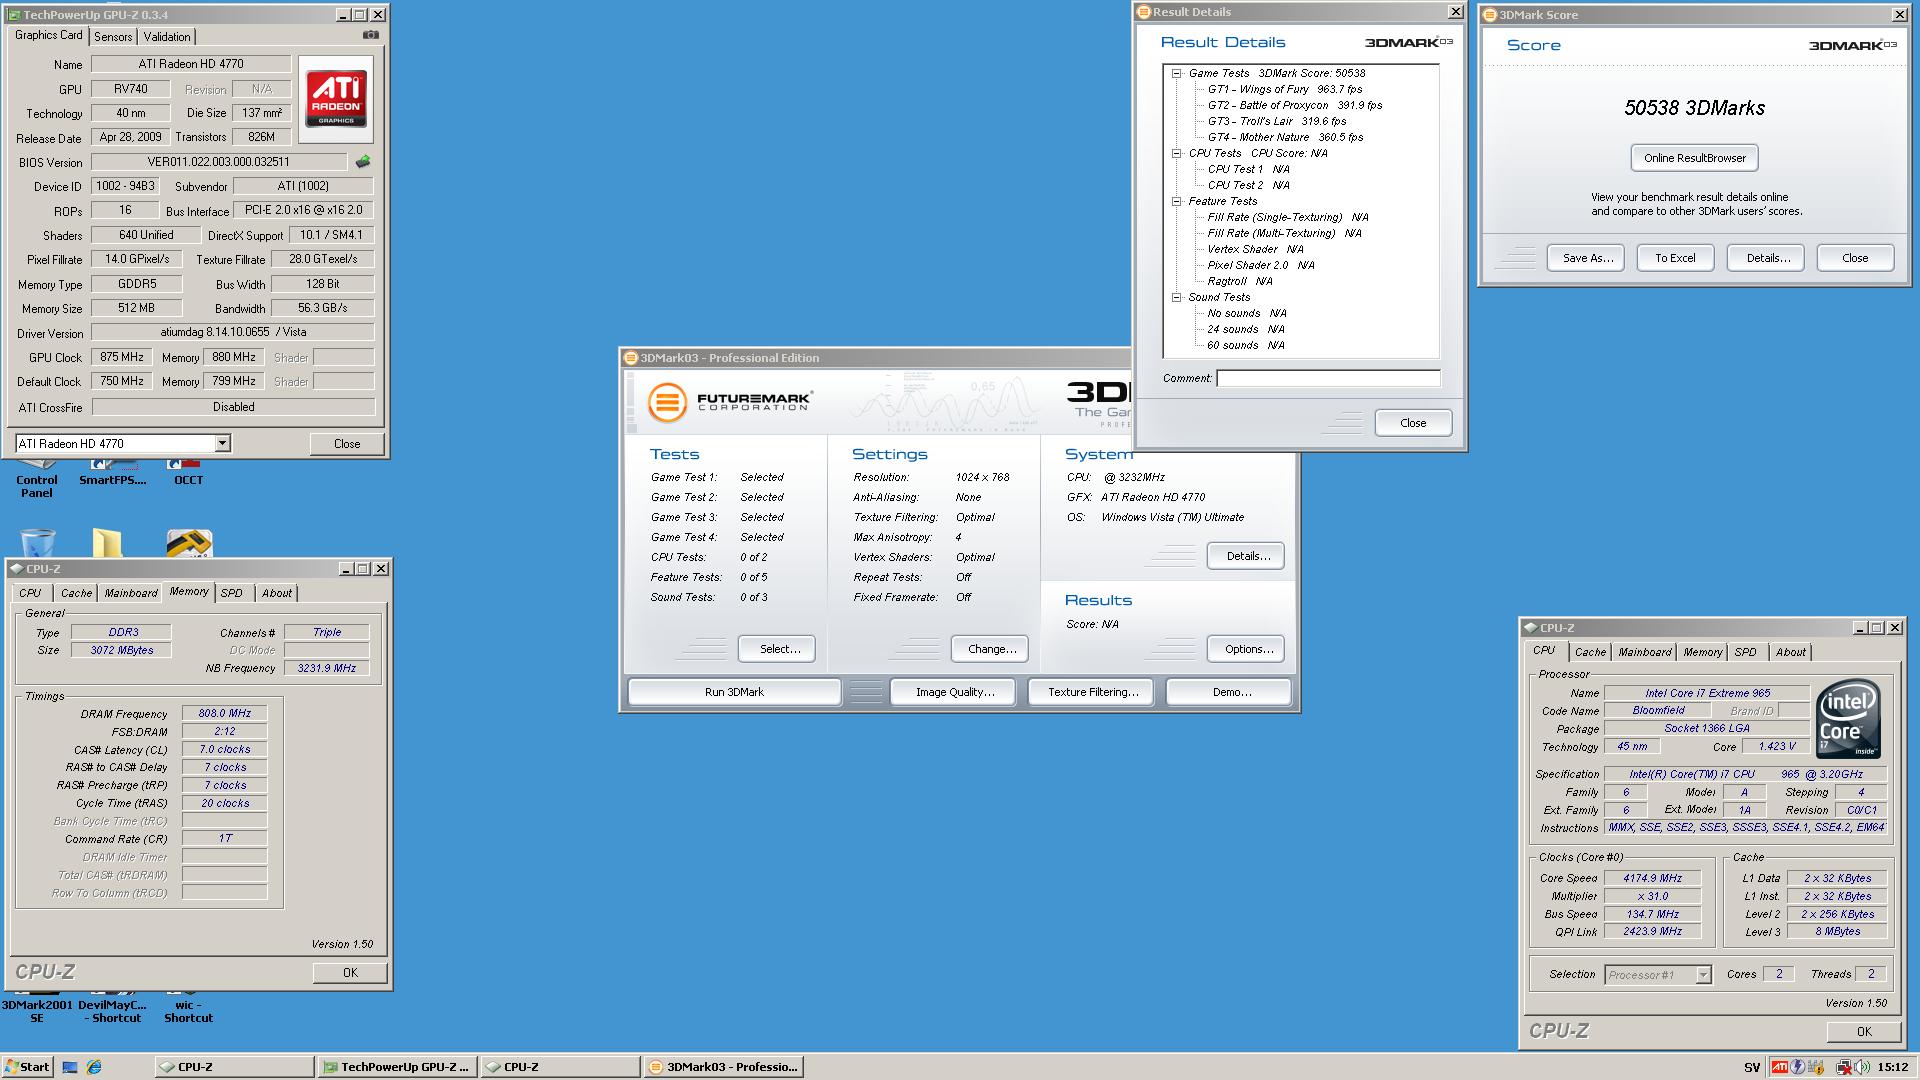
Task: Click the task manager warning tray icon
Action: (x=1816, y=1067)
